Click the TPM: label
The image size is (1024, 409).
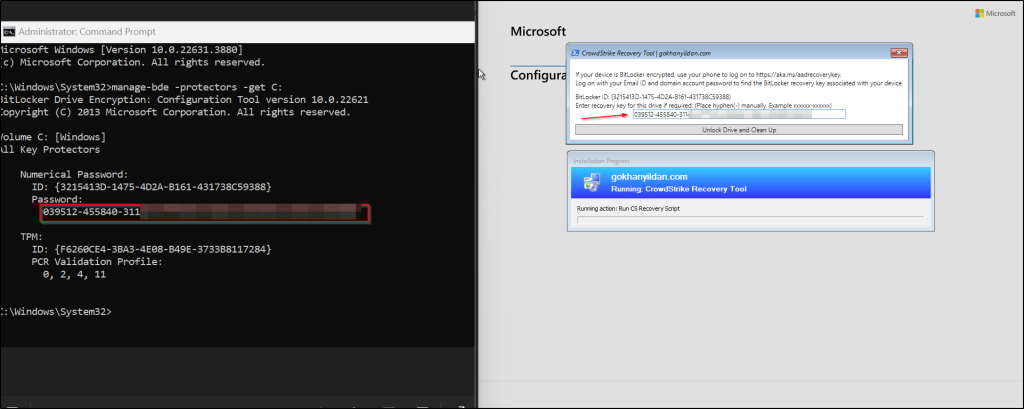(x=31, y=238)
